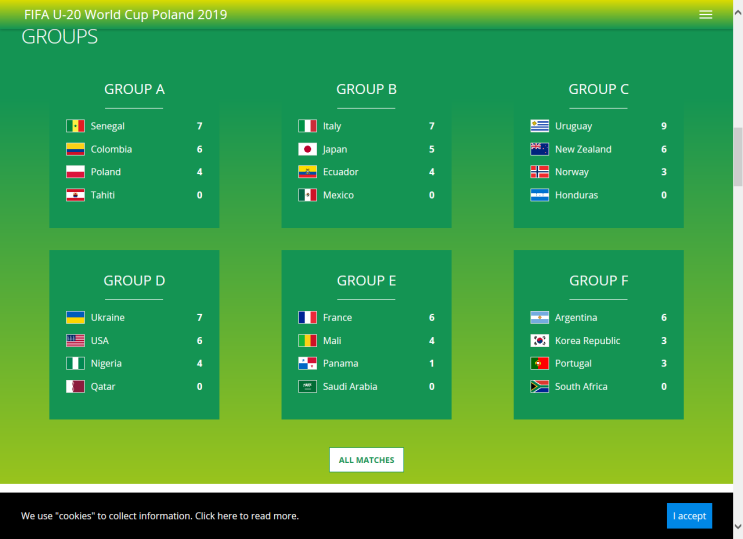
Task: Click the South Africa flag icon
Action: coord(540,387)
